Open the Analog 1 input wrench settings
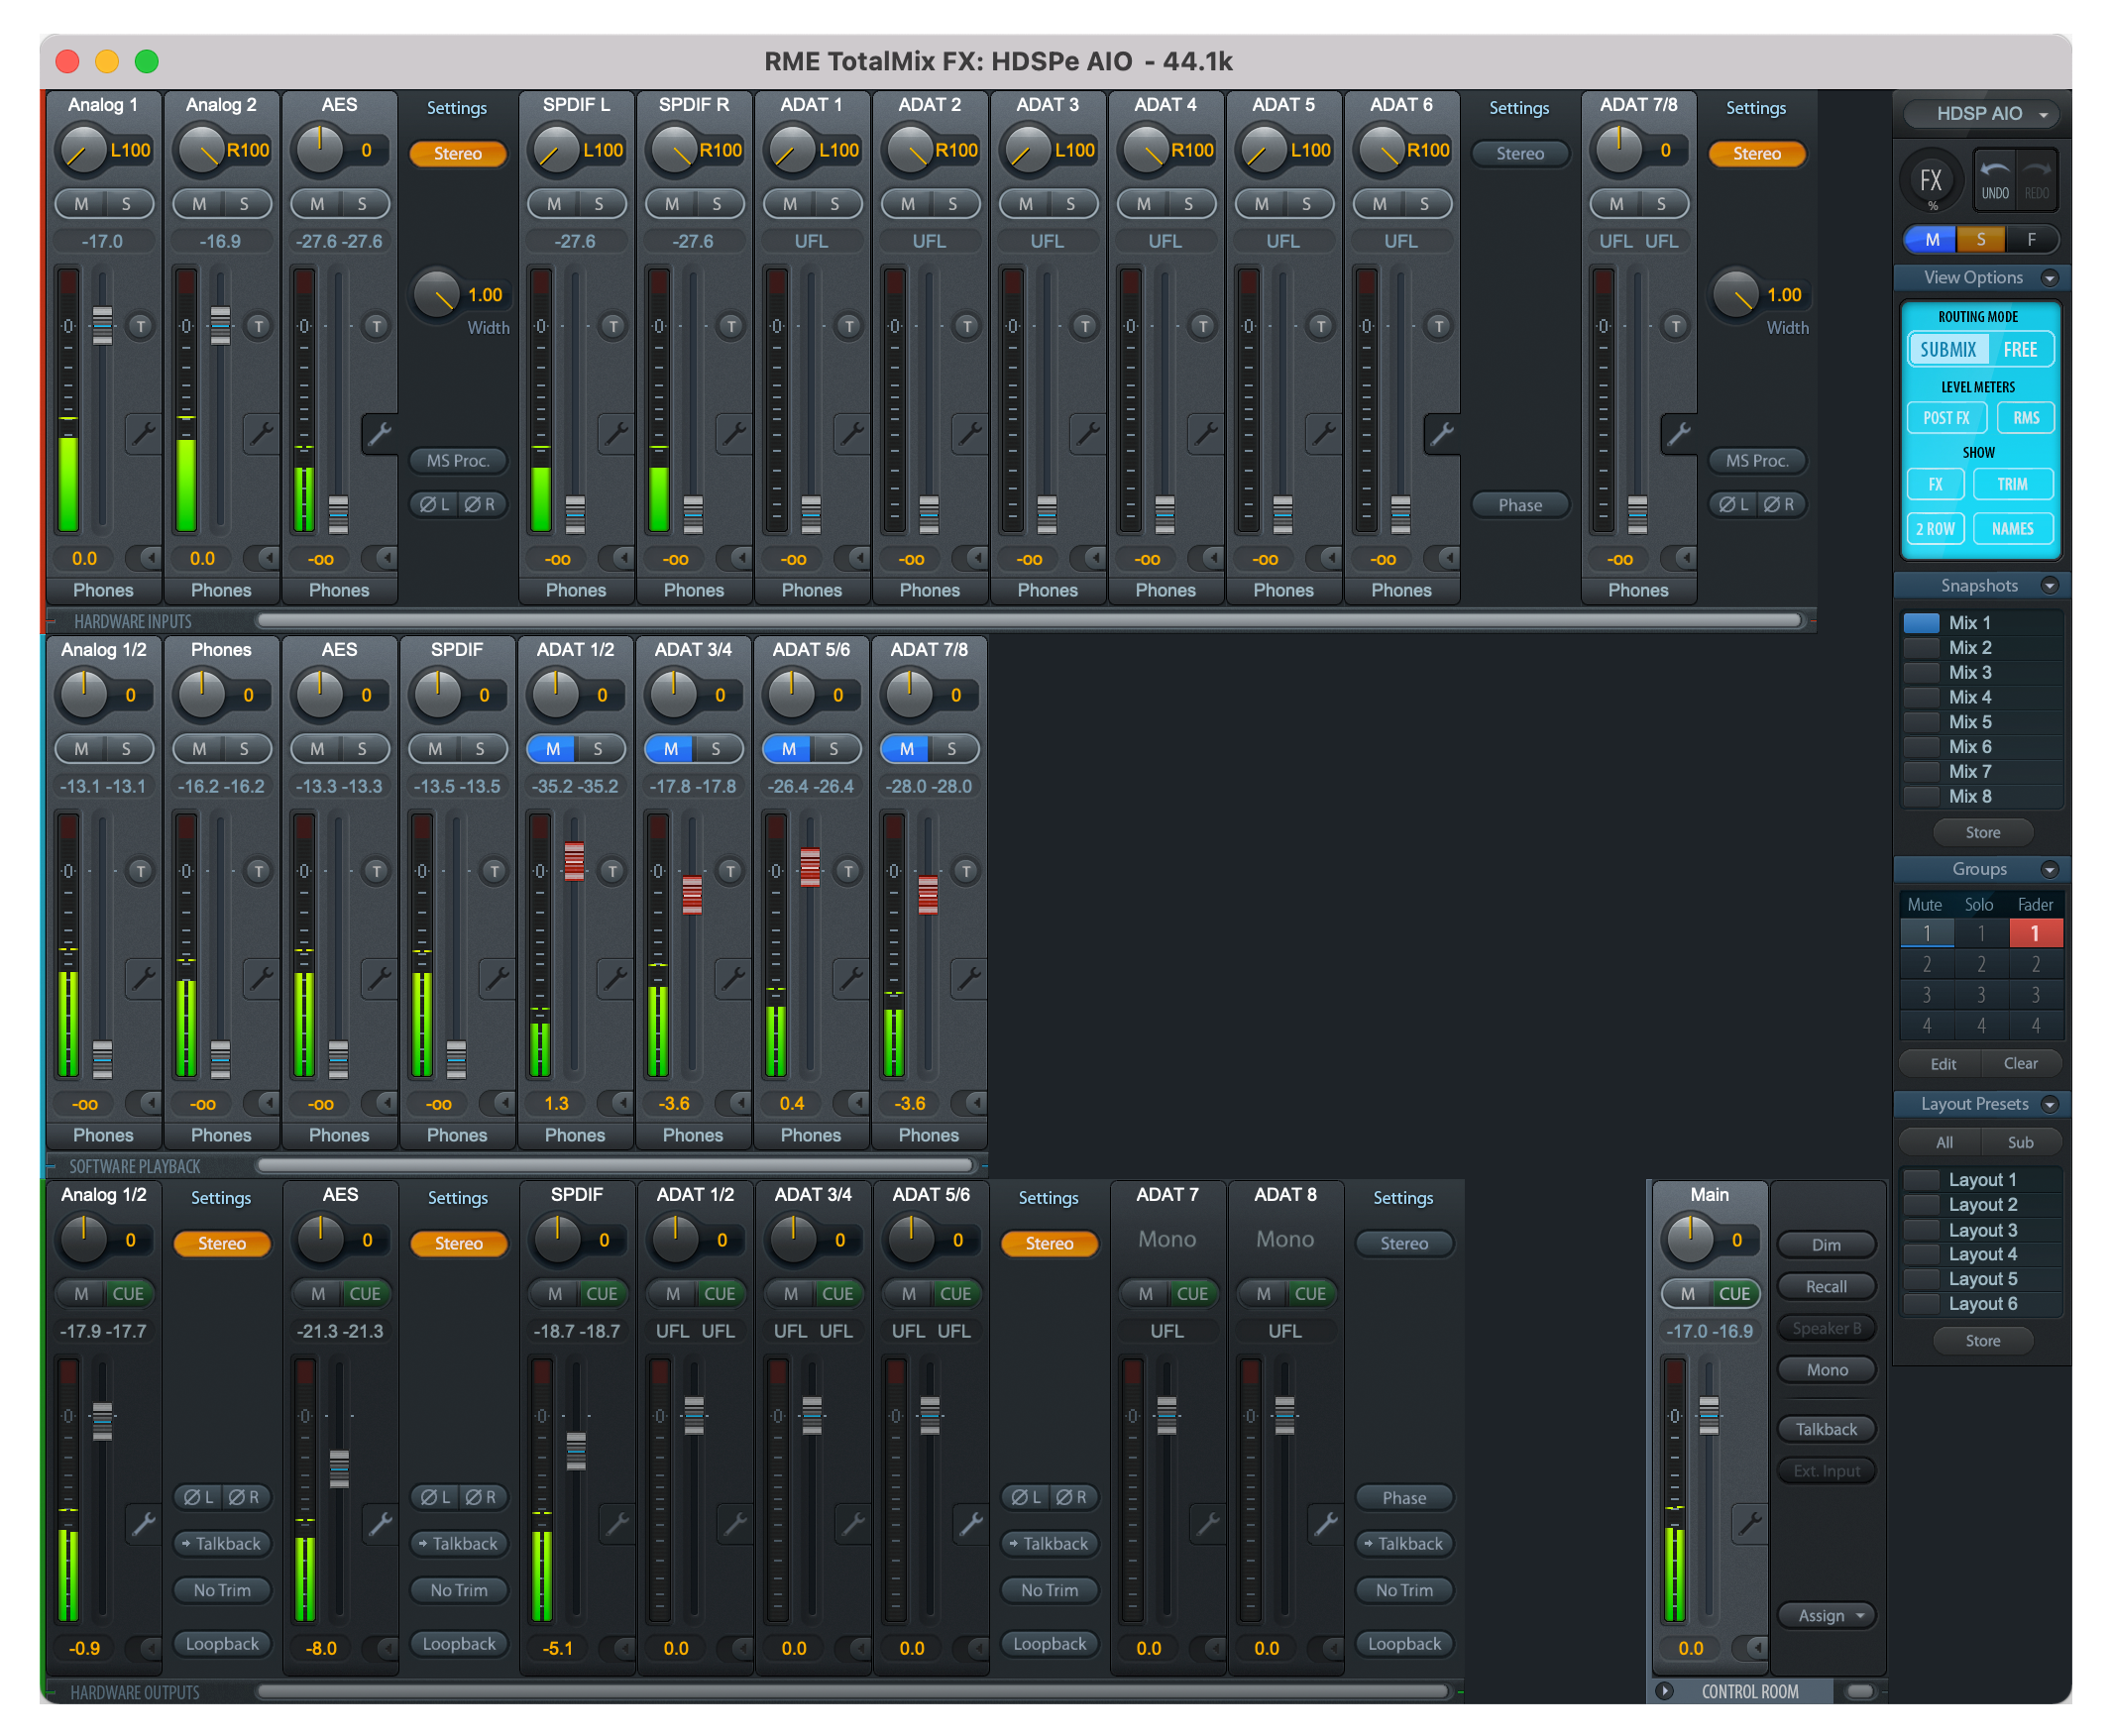Viewport: 2111px width, 1736px height. tap(143, 433)
